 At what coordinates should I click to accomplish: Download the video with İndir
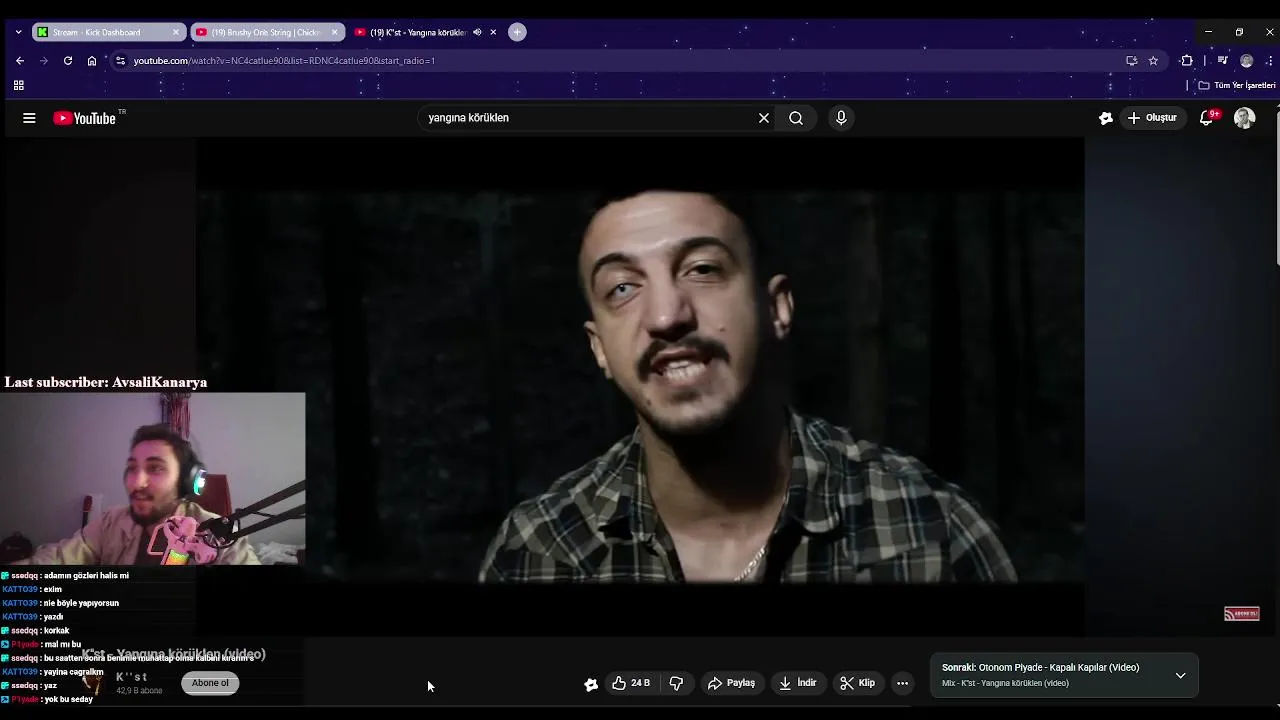[x=798, y=683]
